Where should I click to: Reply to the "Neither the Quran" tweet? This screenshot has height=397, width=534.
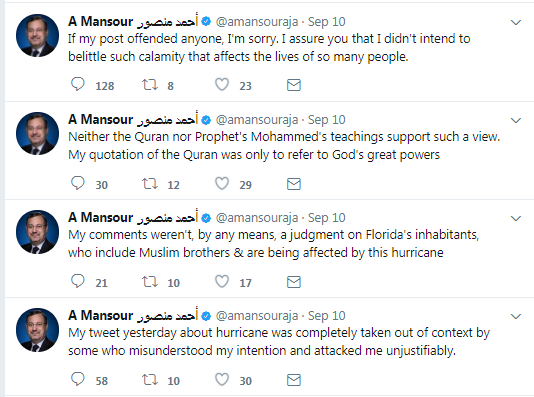[x=78, y=183]
